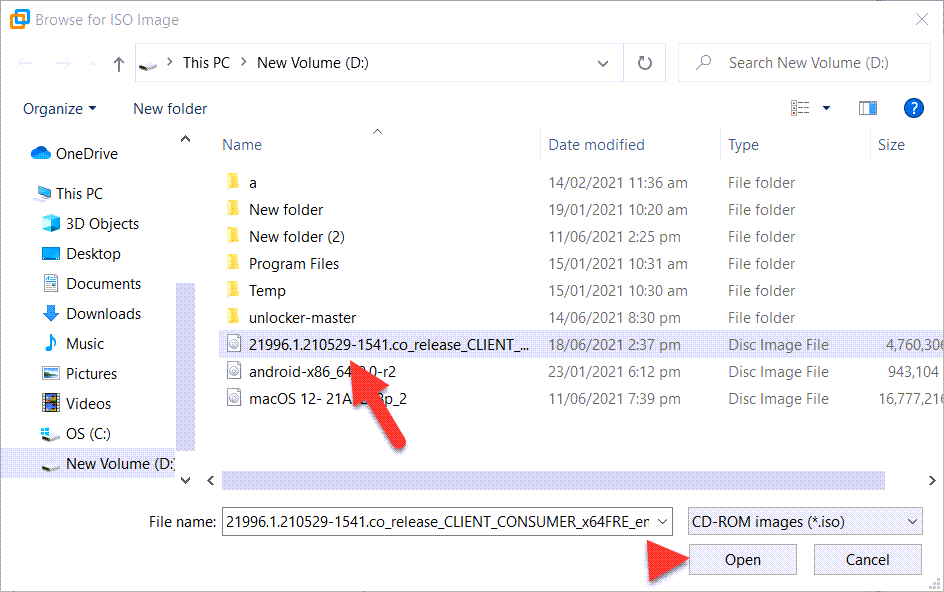Select the android-x86 disc image file
This screenshot has width=944, height=592.
[316, 371]
